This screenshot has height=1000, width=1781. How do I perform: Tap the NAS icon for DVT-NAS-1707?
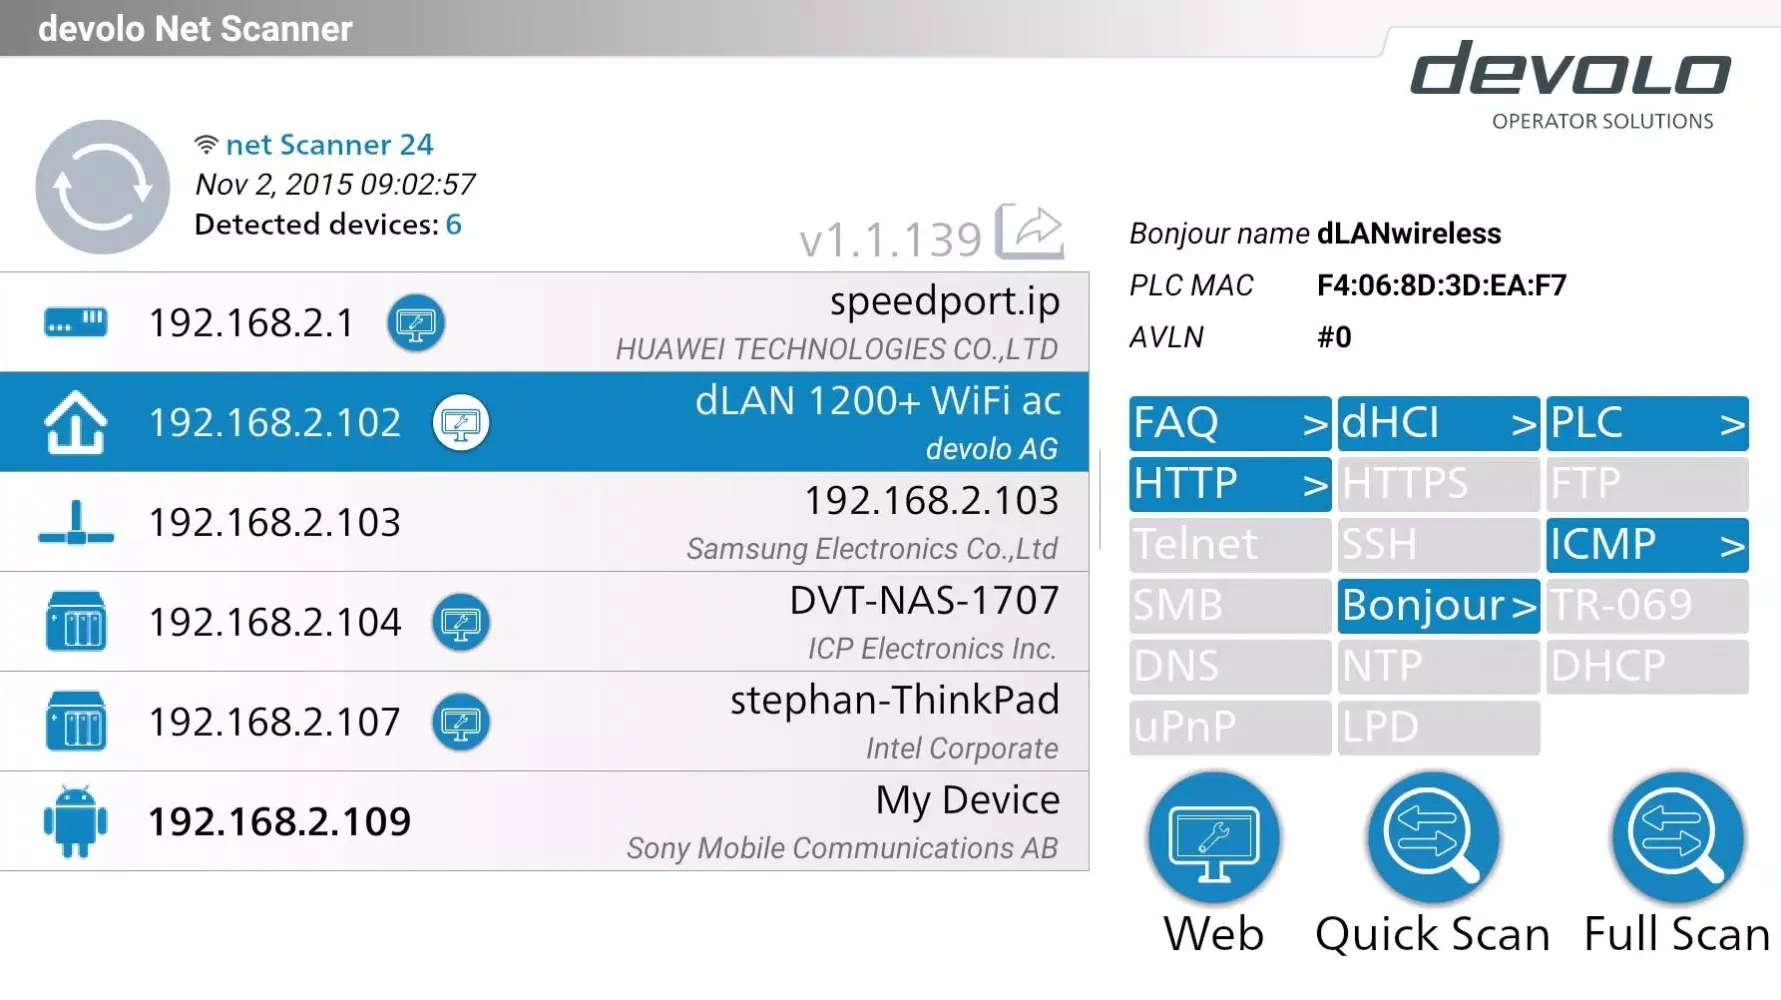coord(76,621)
